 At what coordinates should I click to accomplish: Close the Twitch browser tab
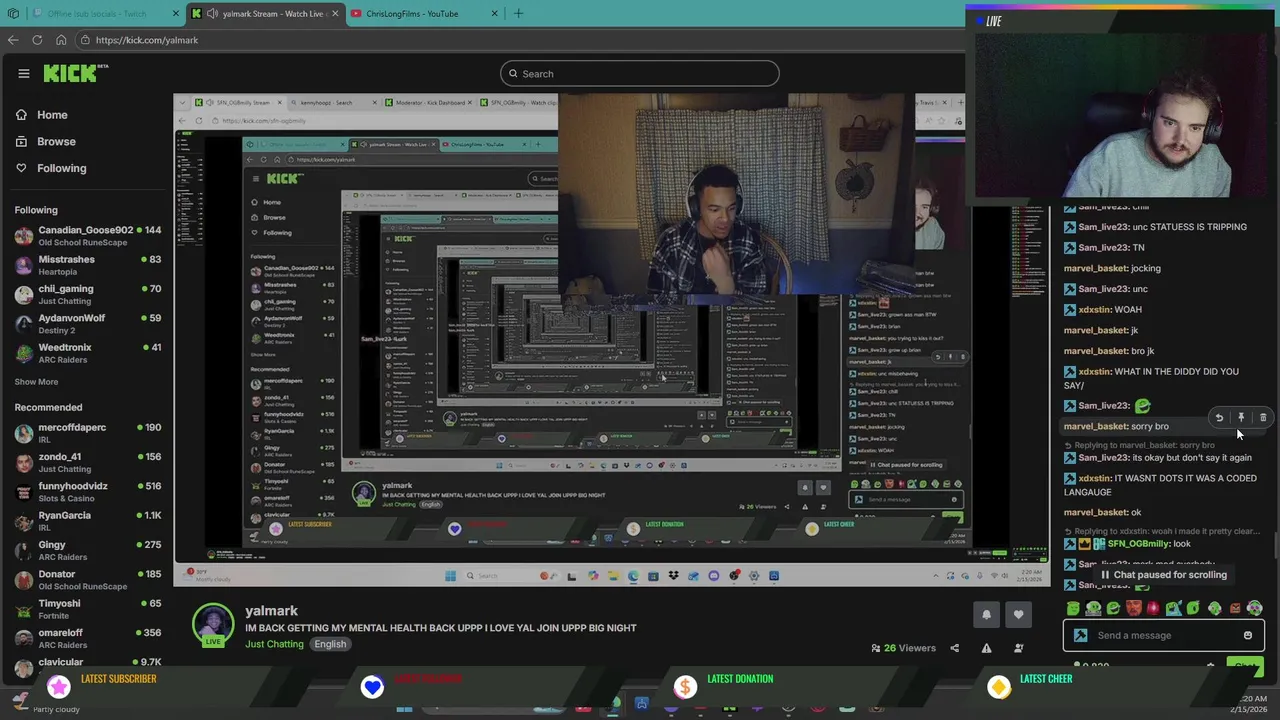point(176,14)
